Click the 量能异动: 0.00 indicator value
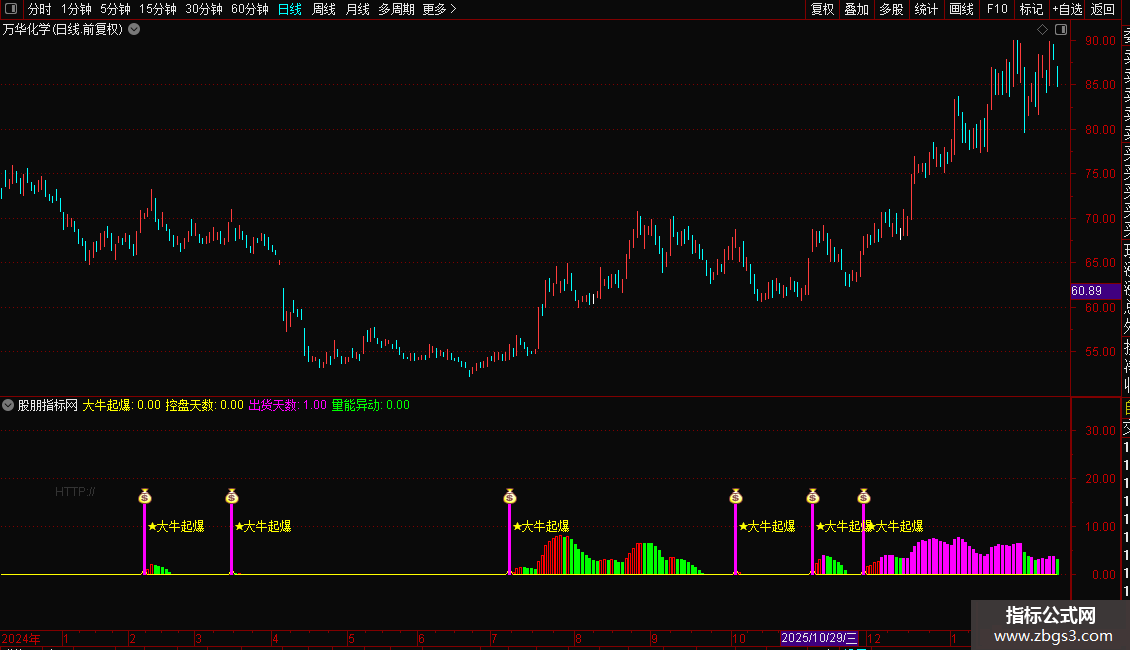Image resolution: width=1130 pixels, height=650 pixels. (370, 405)
